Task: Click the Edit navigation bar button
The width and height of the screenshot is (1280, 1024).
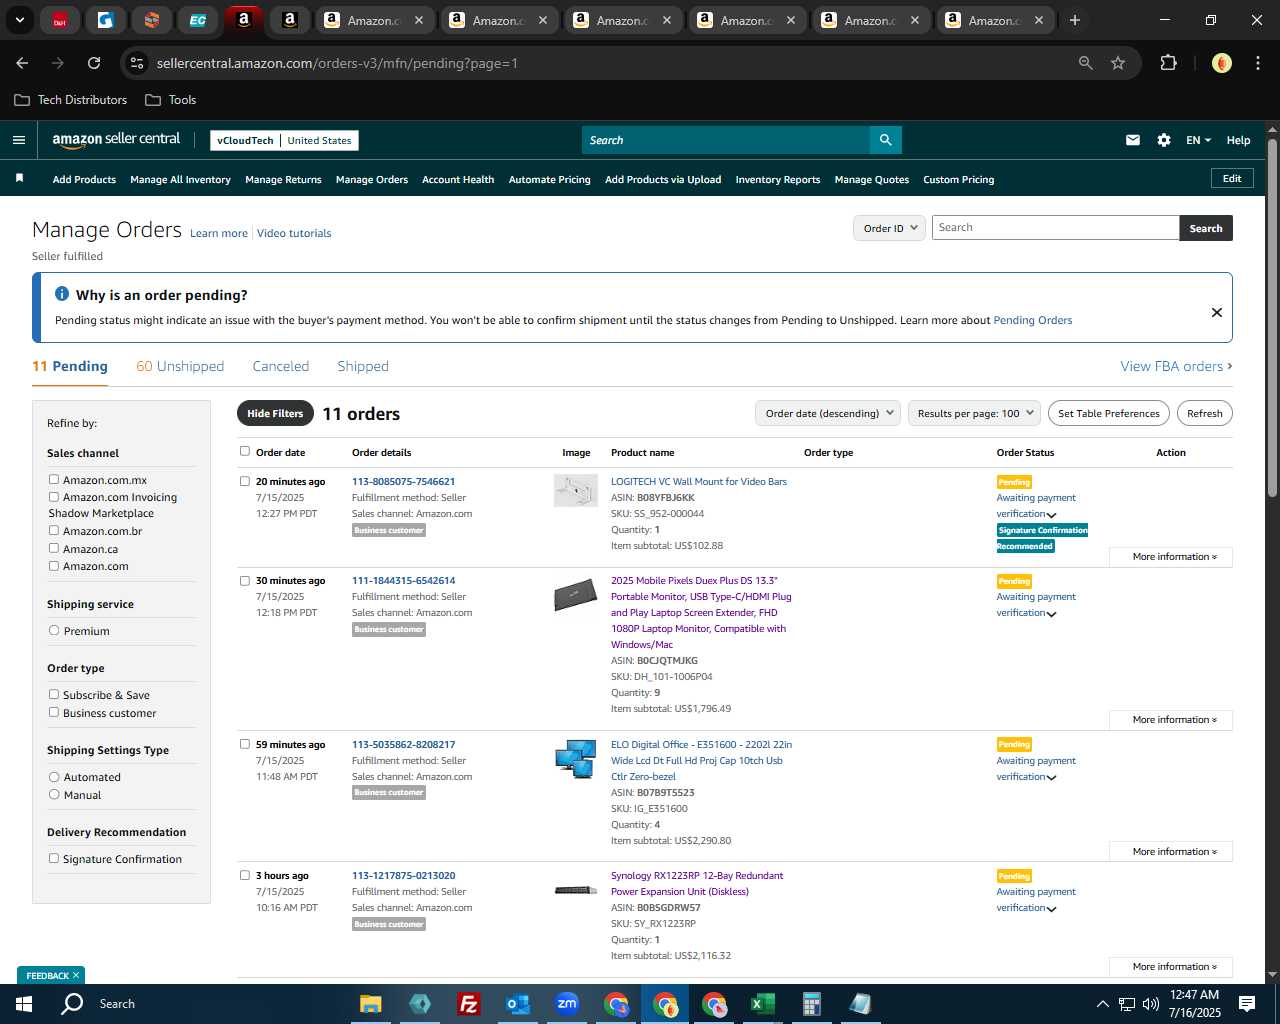Action: [x=1232, y=178]
